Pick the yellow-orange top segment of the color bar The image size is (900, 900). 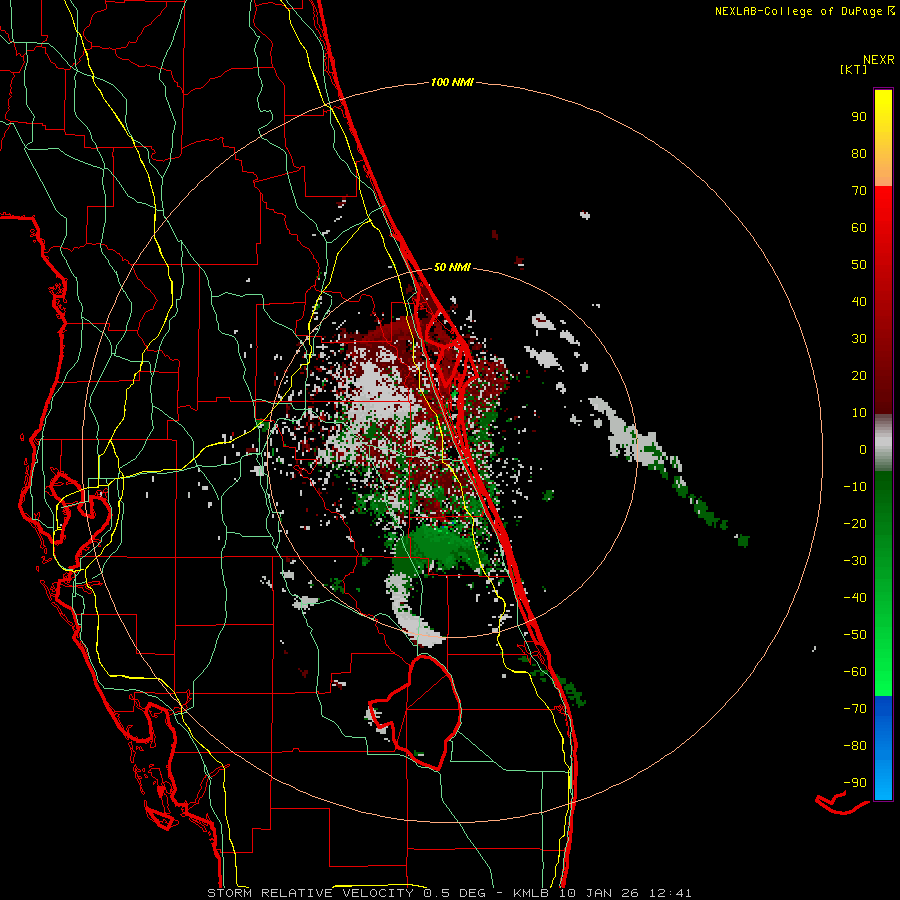pyautogui.click(x=883, y=138)
